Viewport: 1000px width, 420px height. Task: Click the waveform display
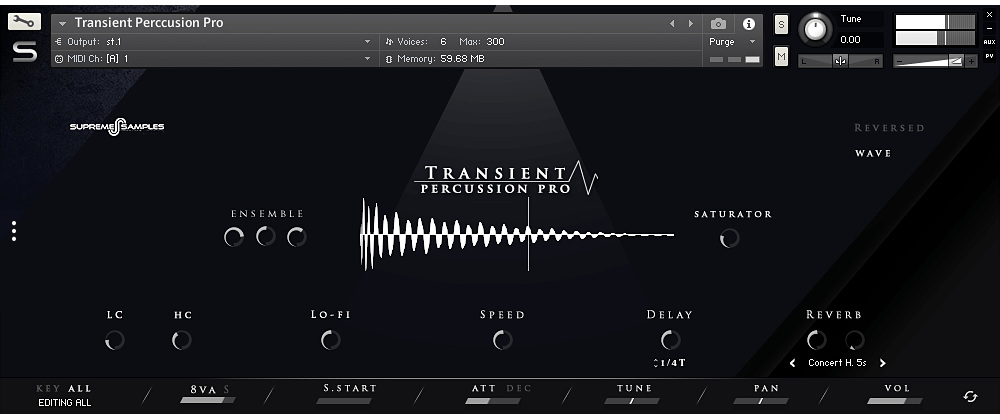(517, 235)
